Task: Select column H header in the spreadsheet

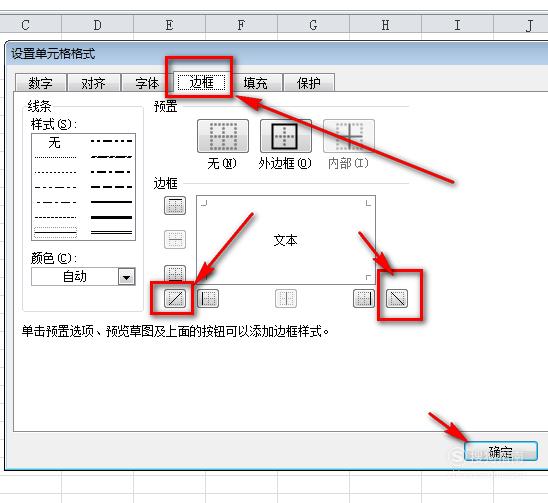Action: pyautogui.click(x=385, y=25)
